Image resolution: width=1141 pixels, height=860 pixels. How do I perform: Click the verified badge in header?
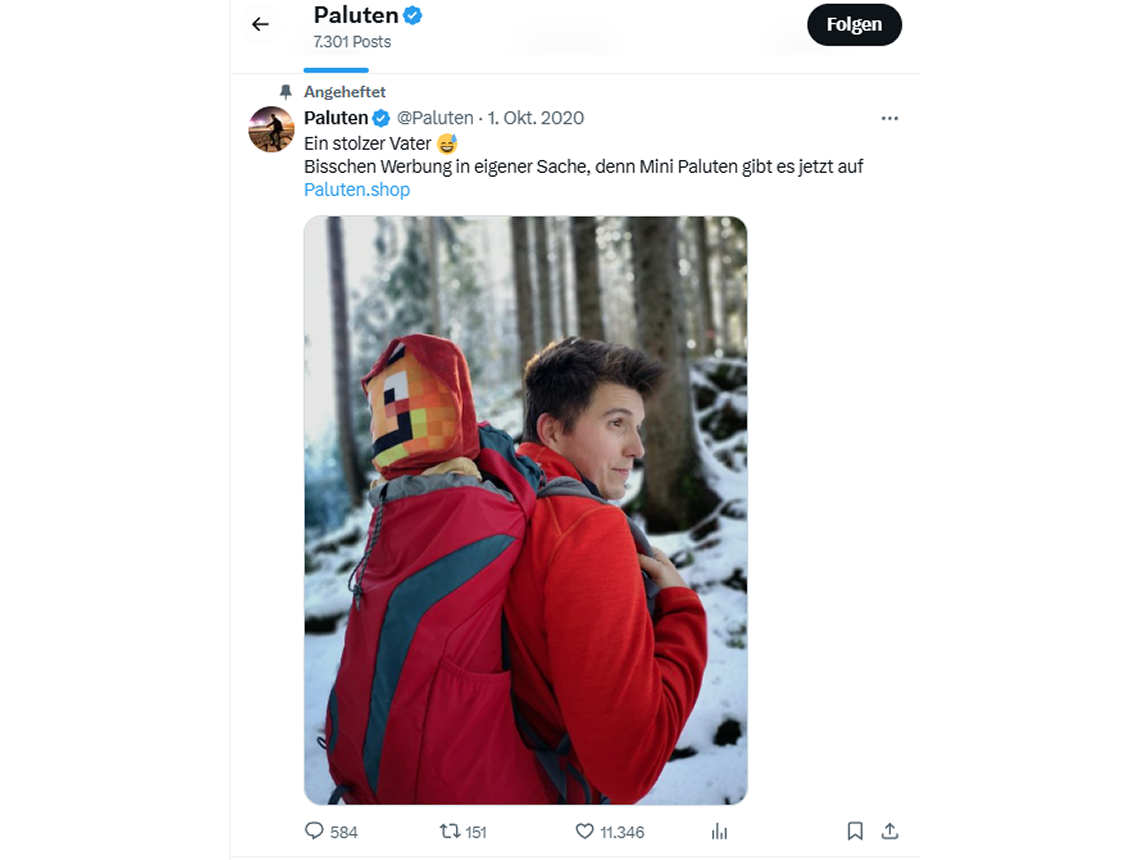(412, 16)
